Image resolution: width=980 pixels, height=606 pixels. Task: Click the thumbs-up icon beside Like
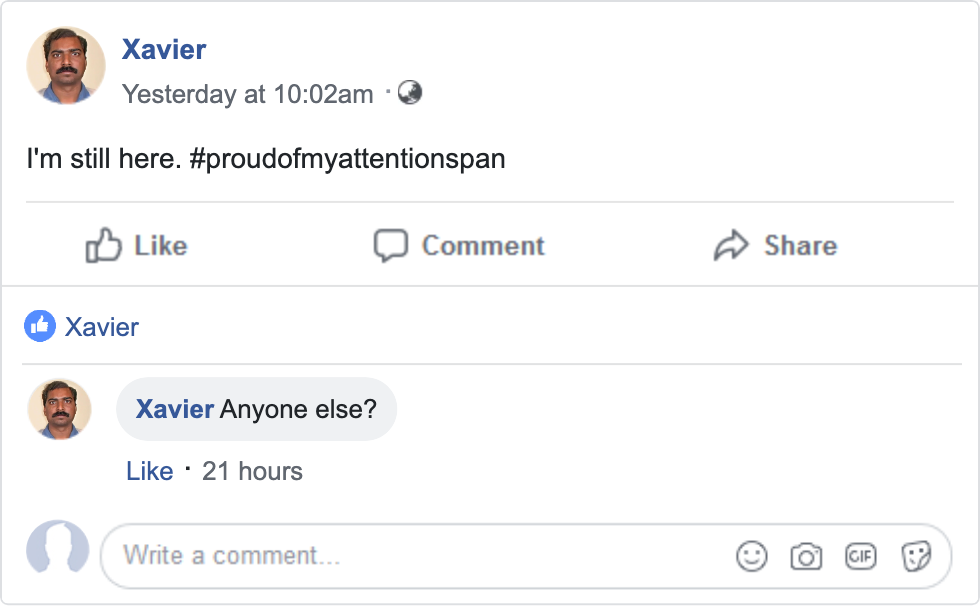[x=104, y=245]
